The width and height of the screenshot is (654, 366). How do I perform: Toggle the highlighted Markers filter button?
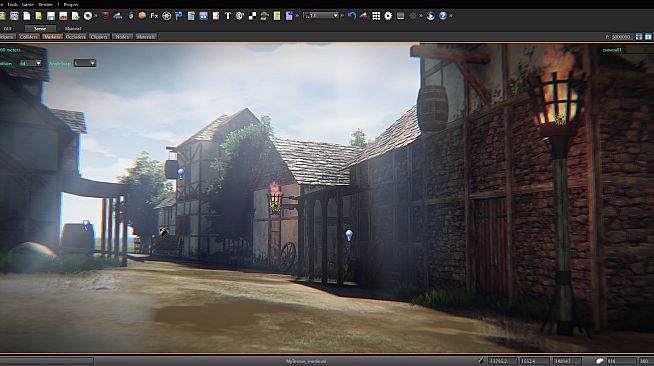click(x=52, y=37)
